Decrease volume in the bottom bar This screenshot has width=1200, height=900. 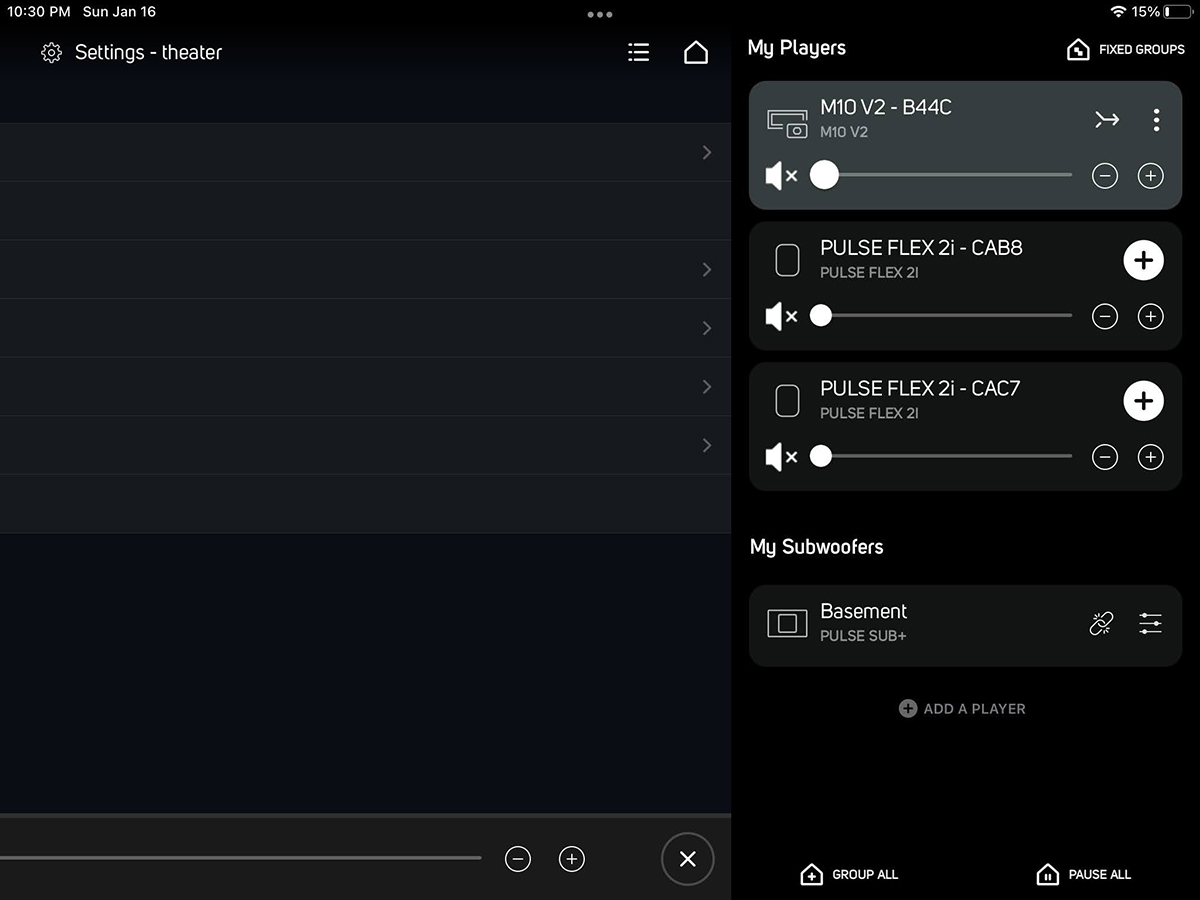[x=518, y=859]
